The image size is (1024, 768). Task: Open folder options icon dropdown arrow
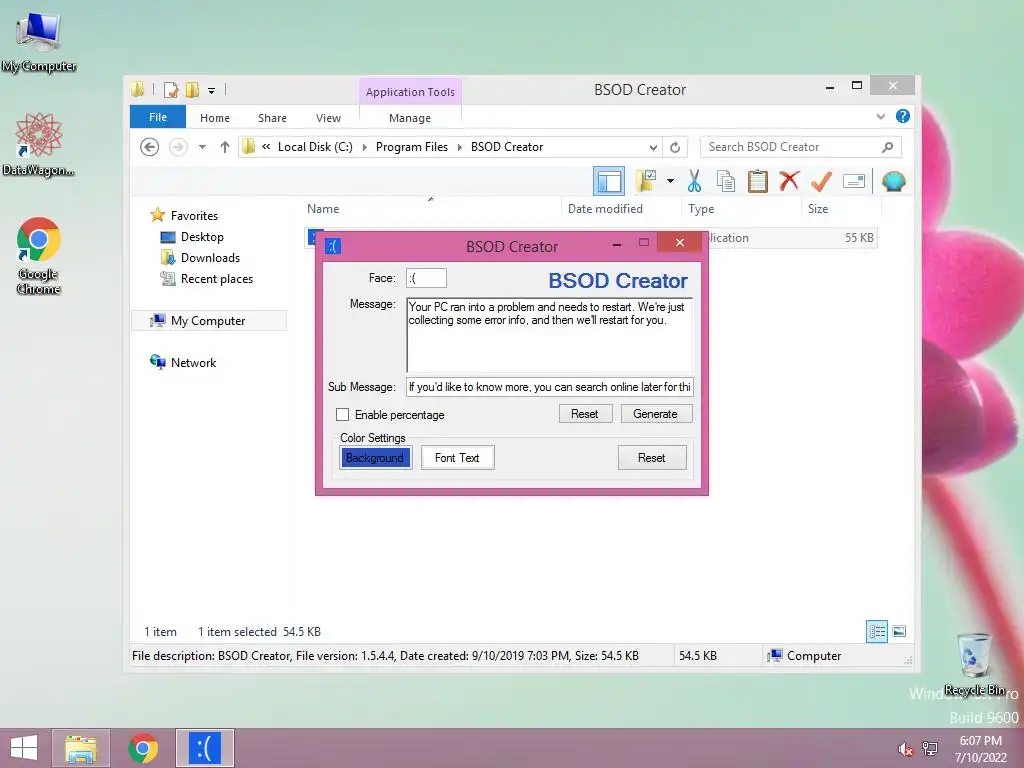click(x=671, y=181)
